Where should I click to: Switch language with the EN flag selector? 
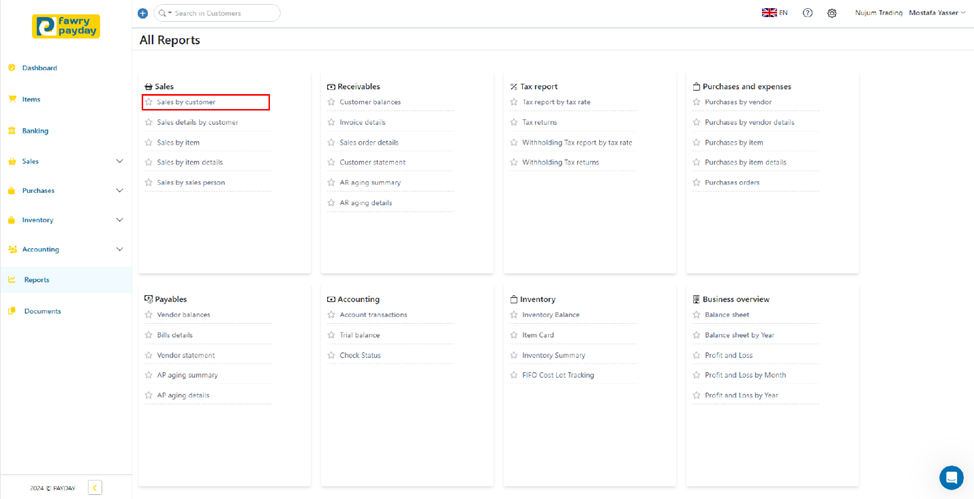pos(775,13)
